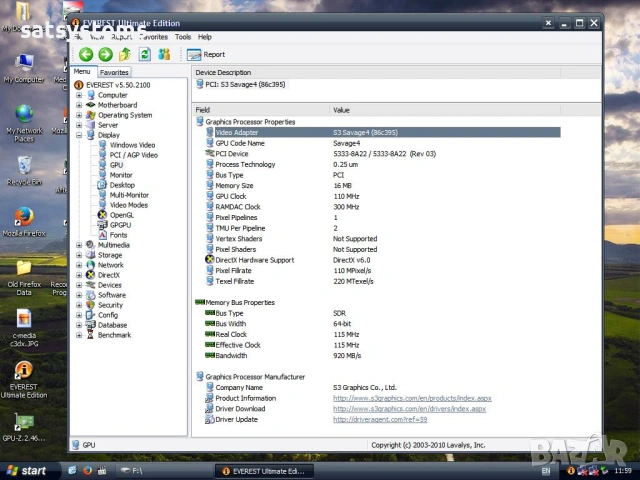Go back with the green left arrow
Screen dimensions: 640x480
pyautogui.click(x=86, y=54)
